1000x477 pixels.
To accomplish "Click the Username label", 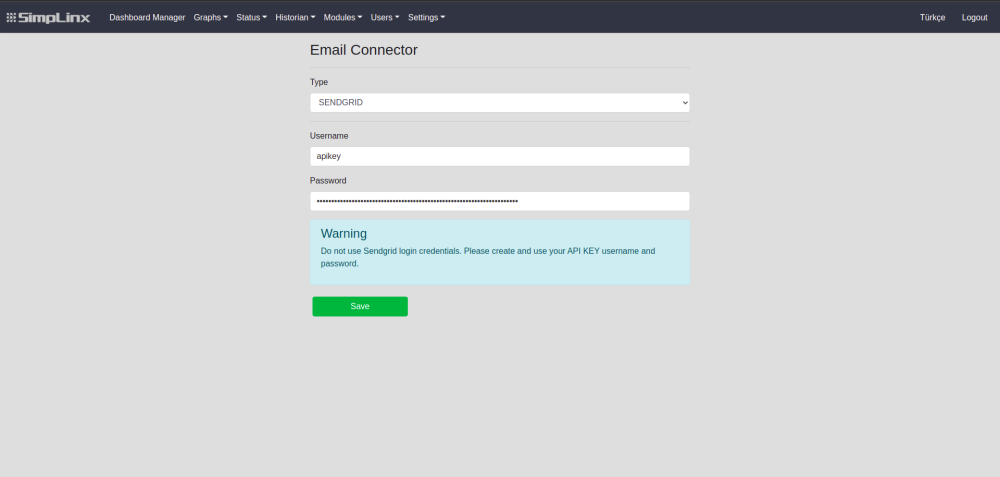I will pos(329,135).
